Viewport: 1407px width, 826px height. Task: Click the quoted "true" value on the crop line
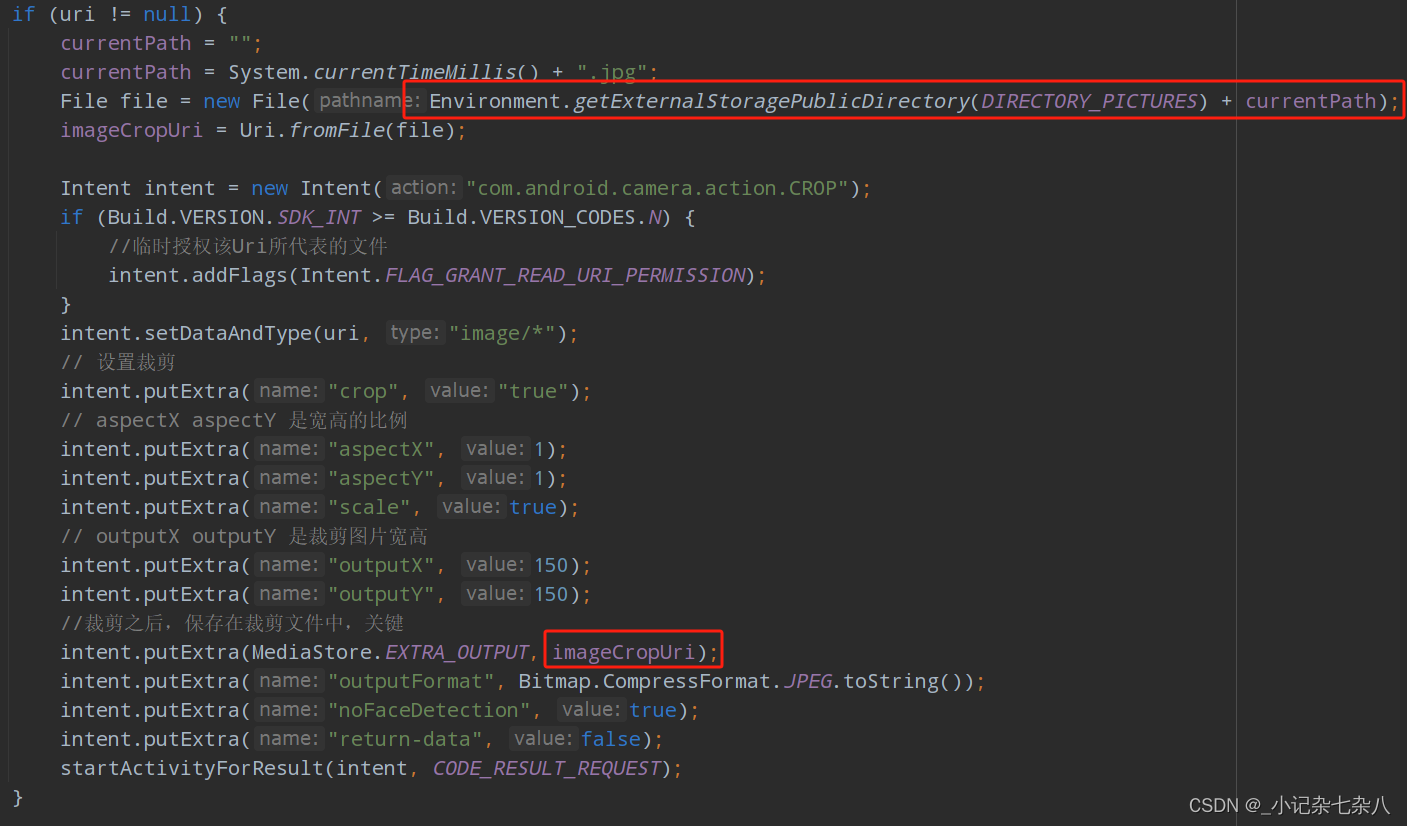point(534,391)
